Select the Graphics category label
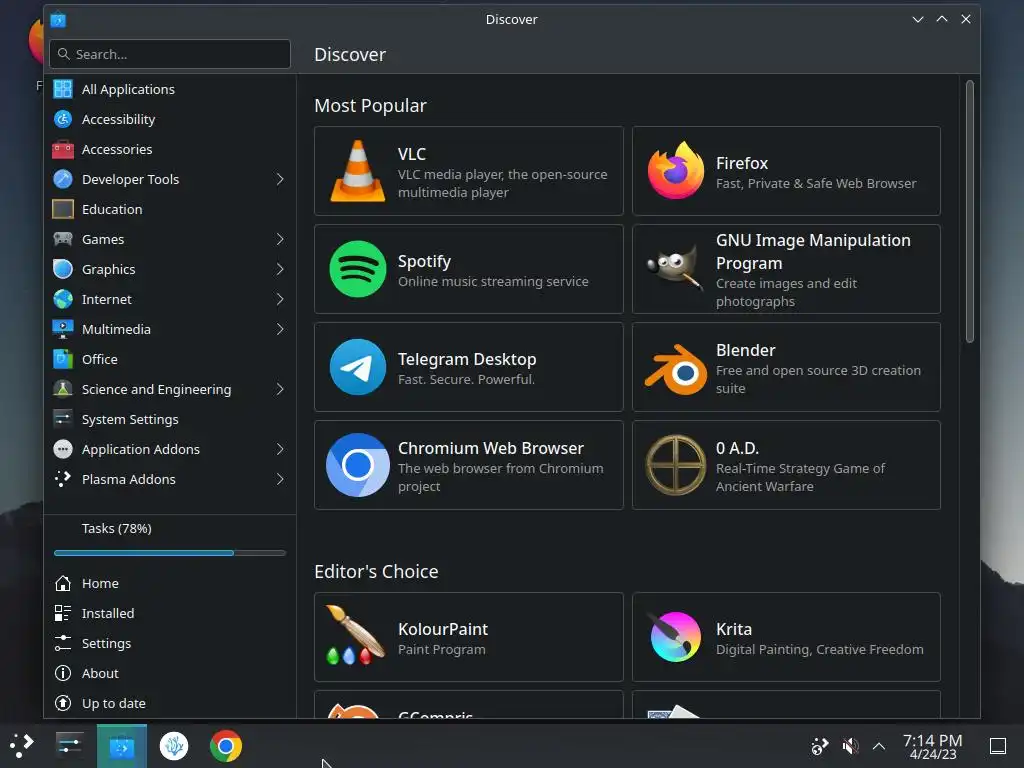 click(108, 269)
